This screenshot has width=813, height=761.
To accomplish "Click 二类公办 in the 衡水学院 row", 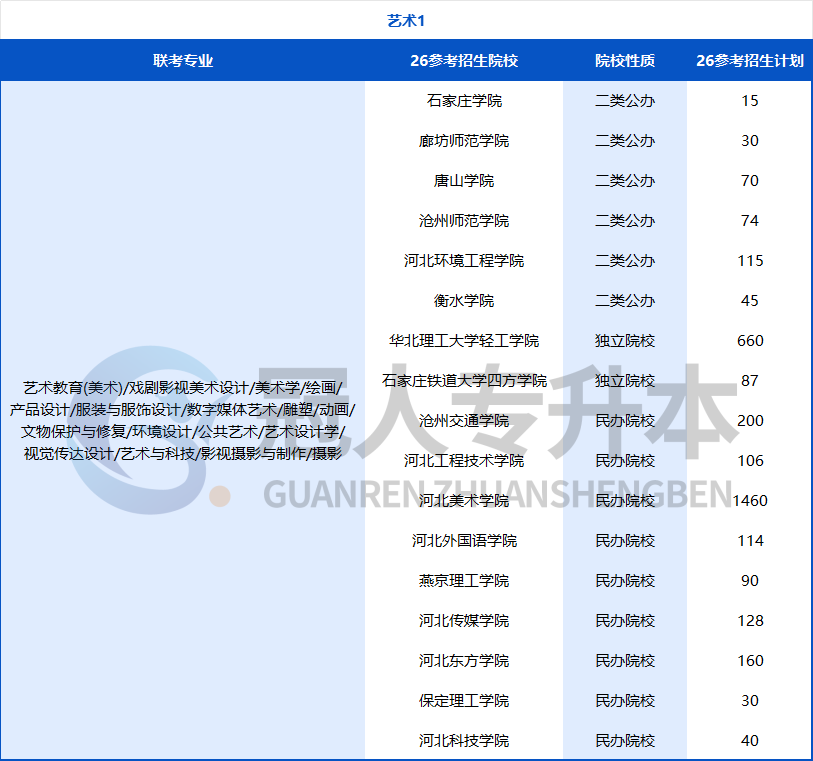I will click(x=625, y=301).
